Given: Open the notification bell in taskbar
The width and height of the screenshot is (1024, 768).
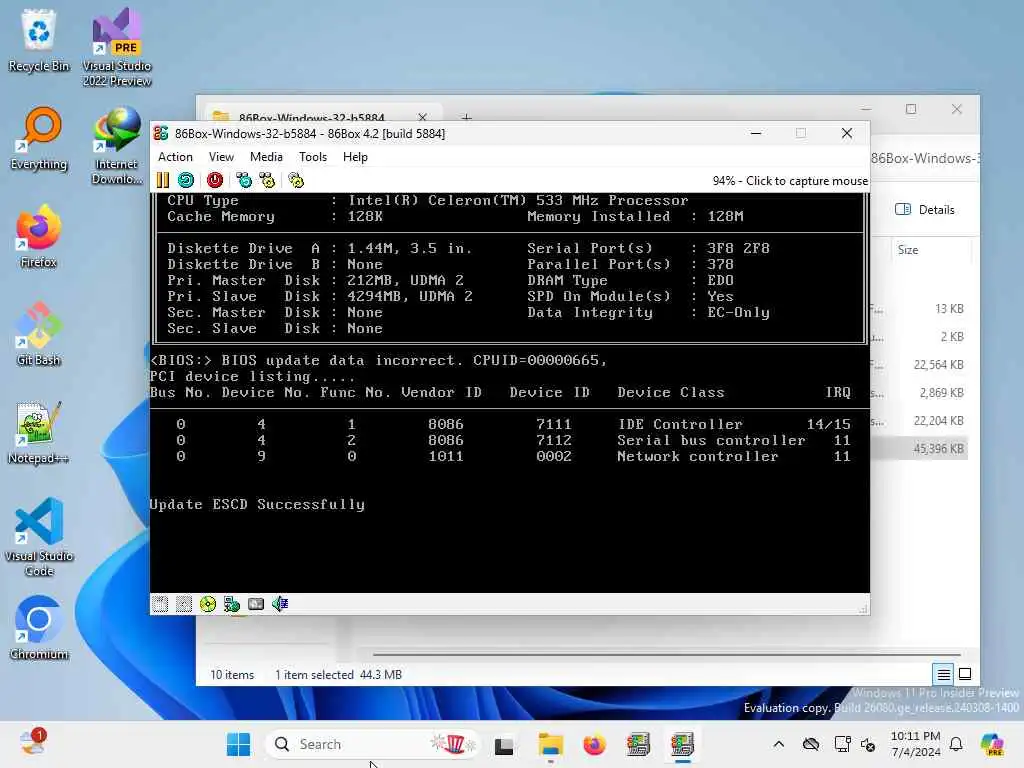Looking at the screenshot, I should click(956, 744).
